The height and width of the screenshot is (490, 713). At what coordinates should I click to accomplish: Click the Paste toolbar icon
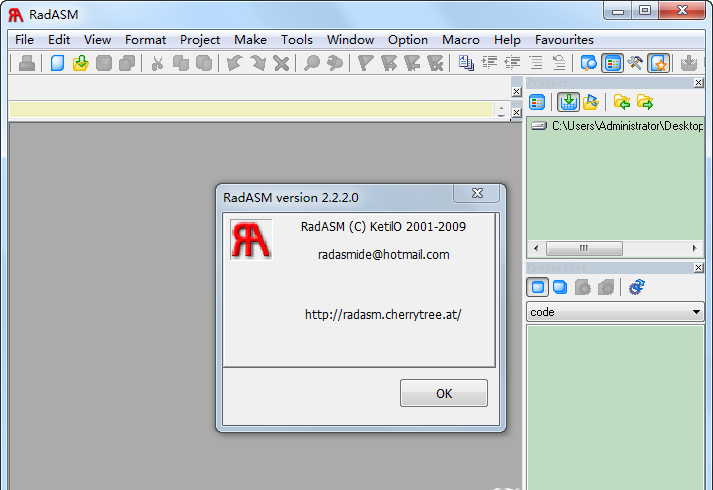point(204,63)
